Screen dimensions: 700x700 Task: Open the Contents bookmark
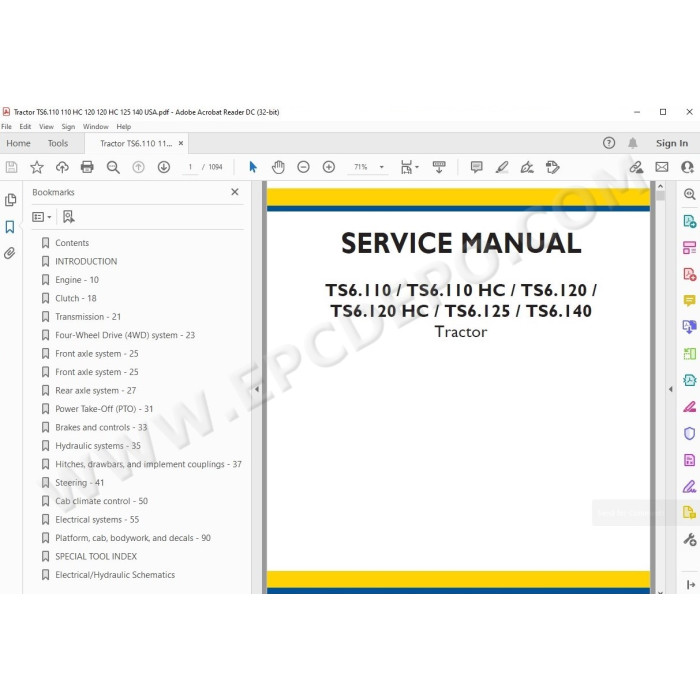click(x=72, y=243)
